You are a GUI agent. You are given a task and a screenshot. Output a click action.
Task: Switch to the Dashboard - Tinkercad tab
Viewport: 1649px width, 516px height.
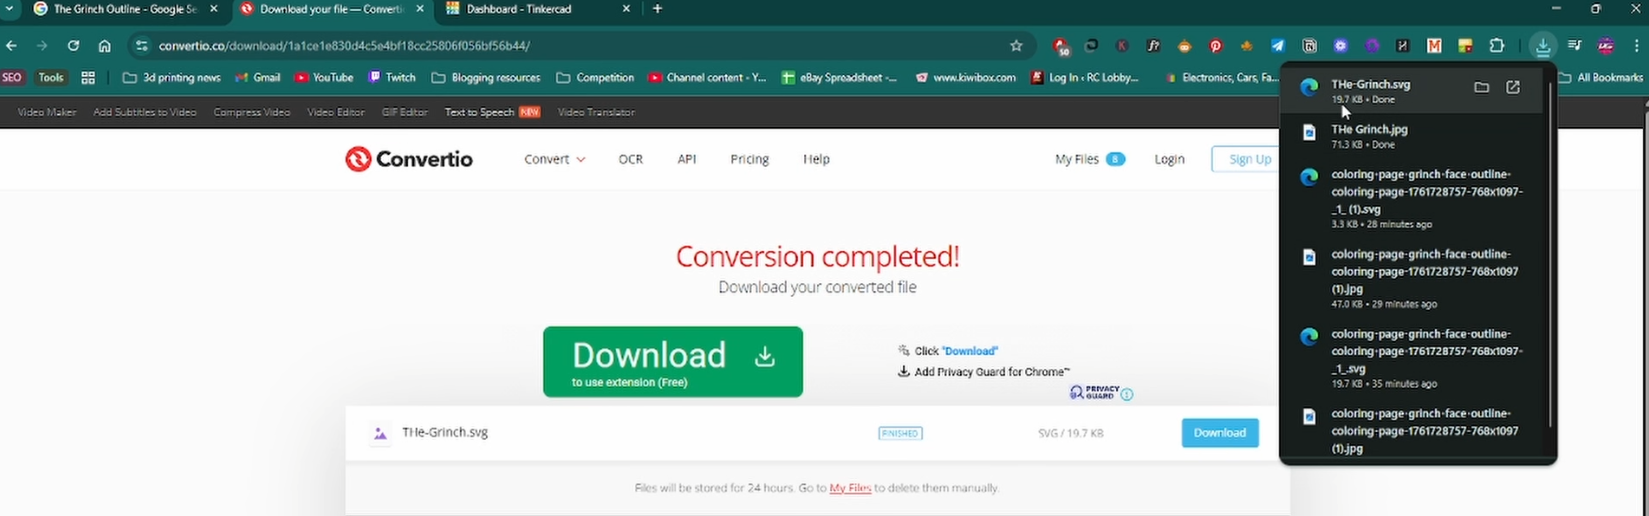click(518, 9)
